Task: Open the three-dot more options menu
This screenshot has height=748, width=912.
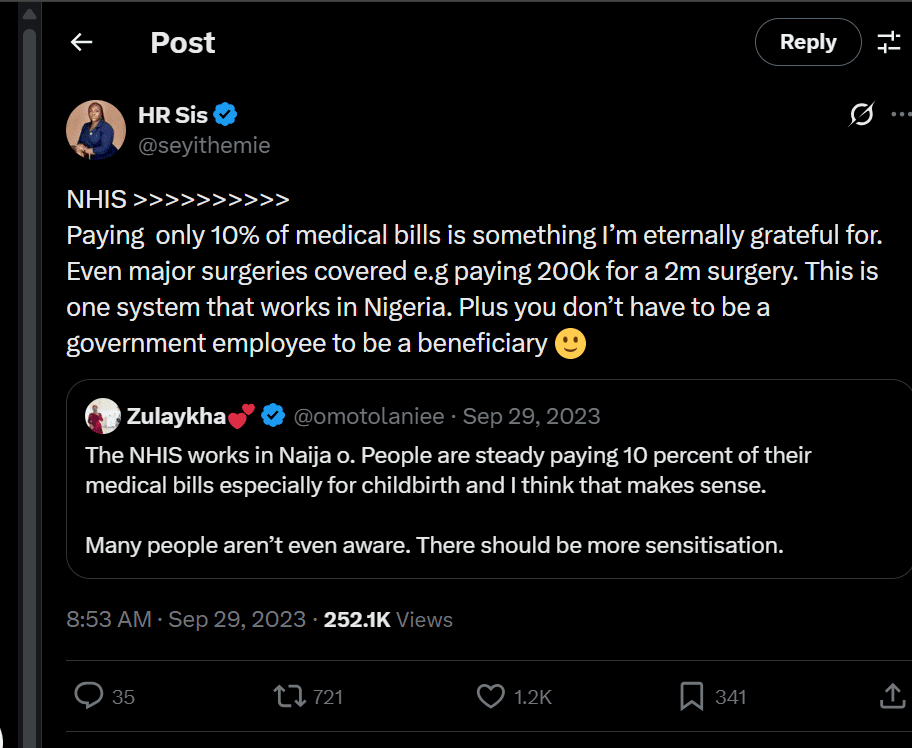Action: click(897, 116)
